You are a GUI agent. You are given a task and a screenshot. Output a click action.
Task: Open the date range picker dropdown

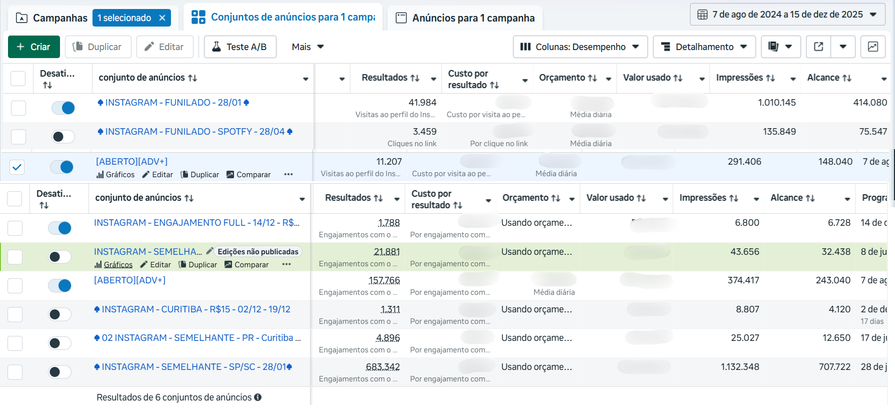click(x=788, y=15)
